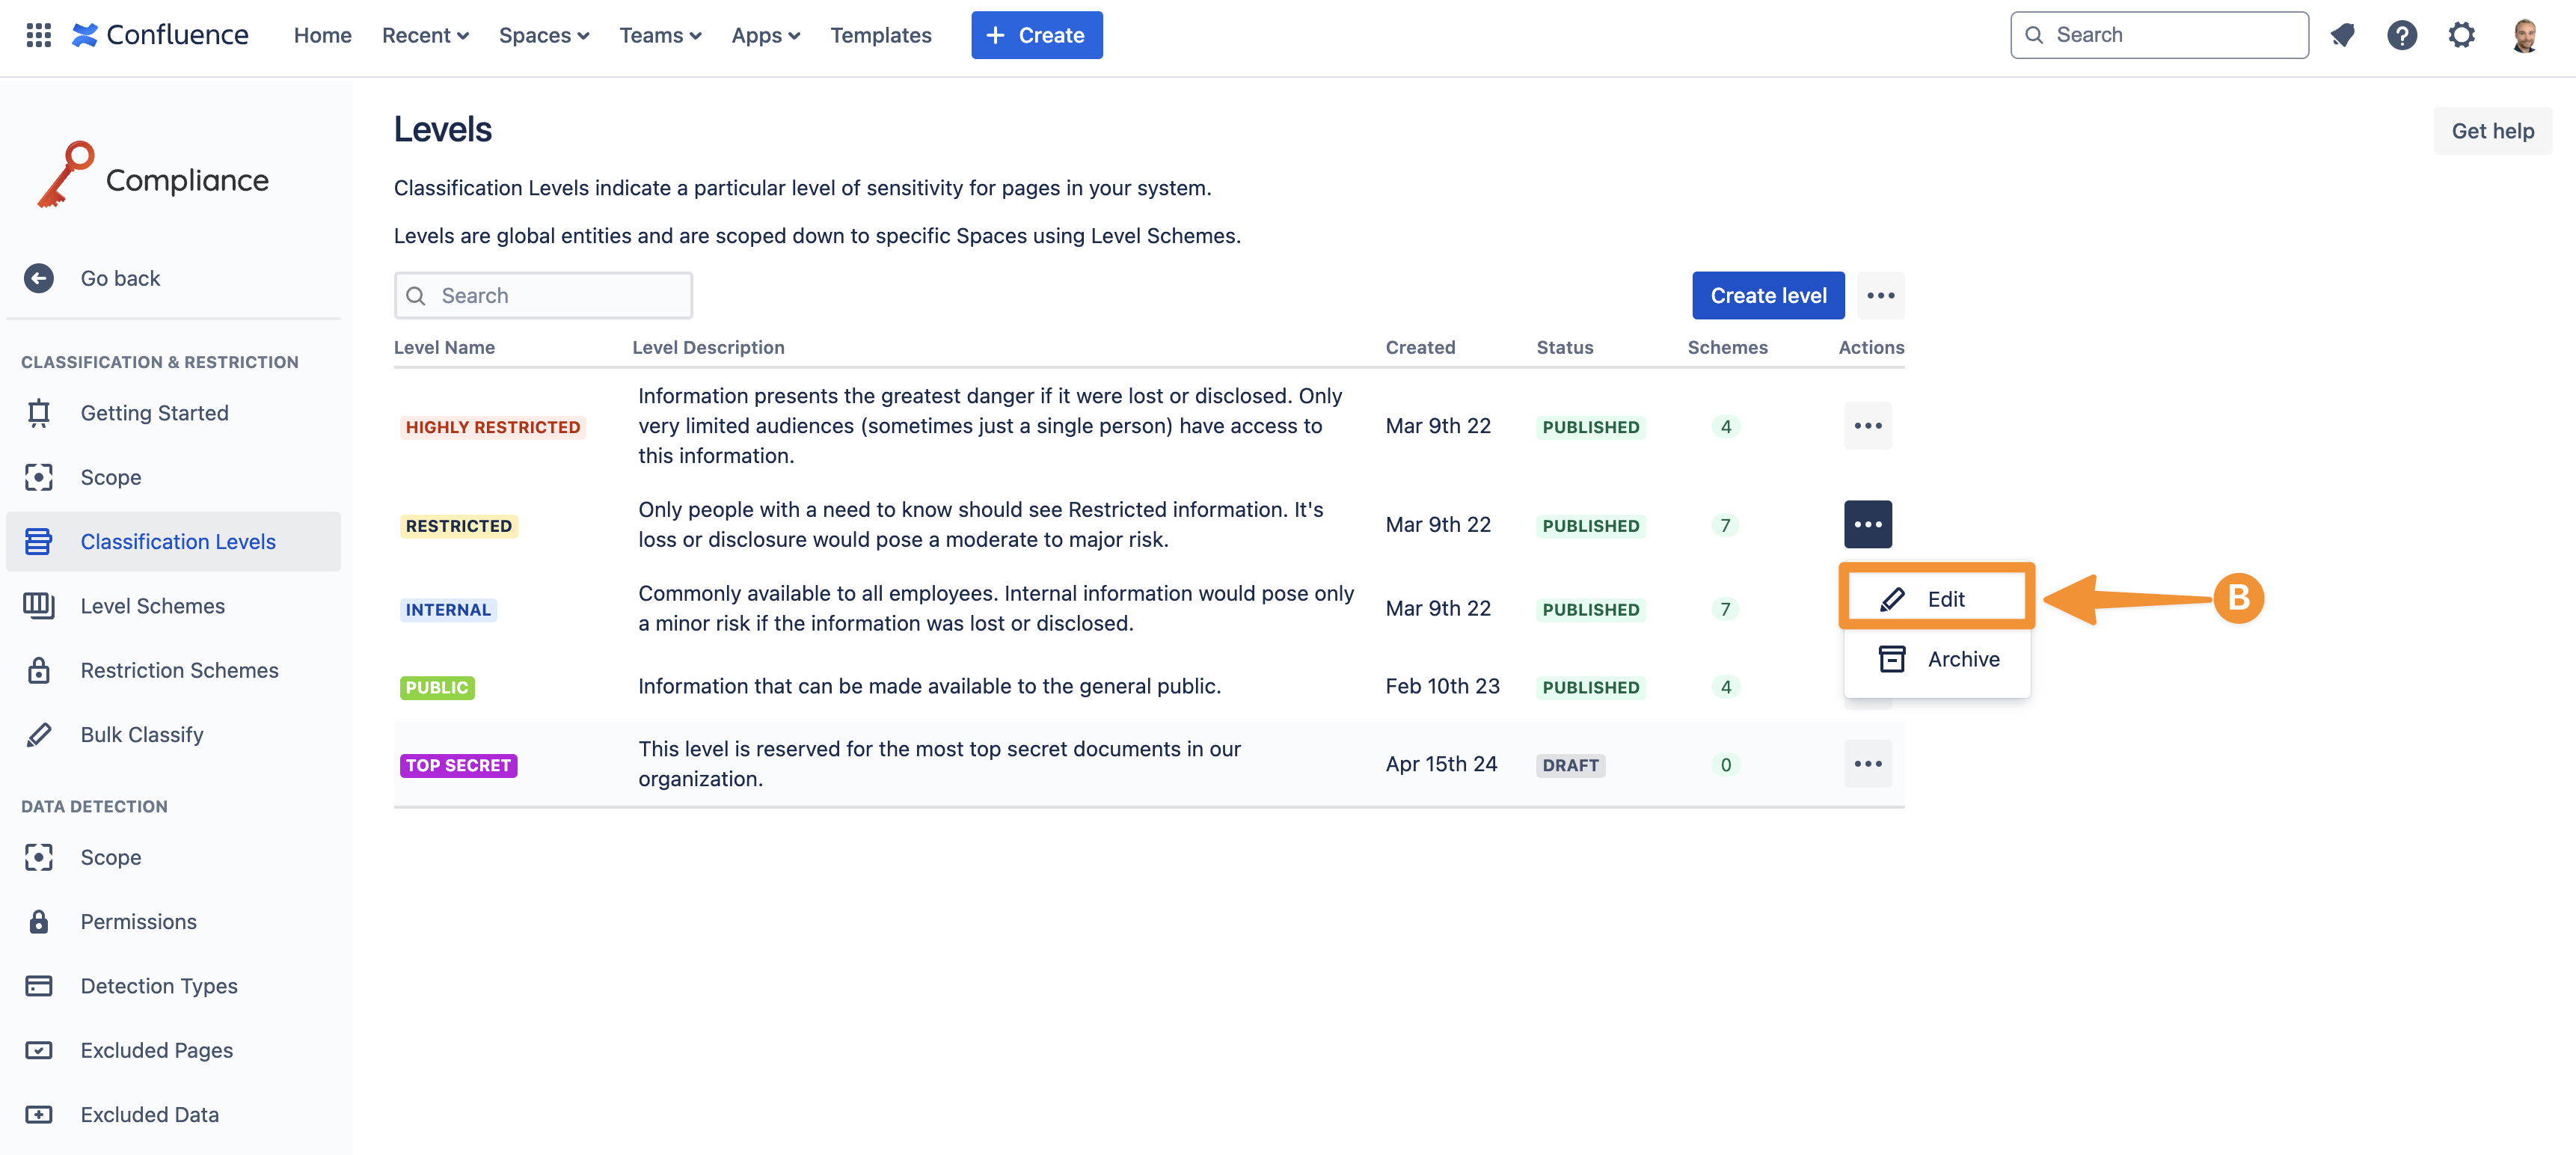Open Bulk Classify pencil icon in sidebar

39,735
